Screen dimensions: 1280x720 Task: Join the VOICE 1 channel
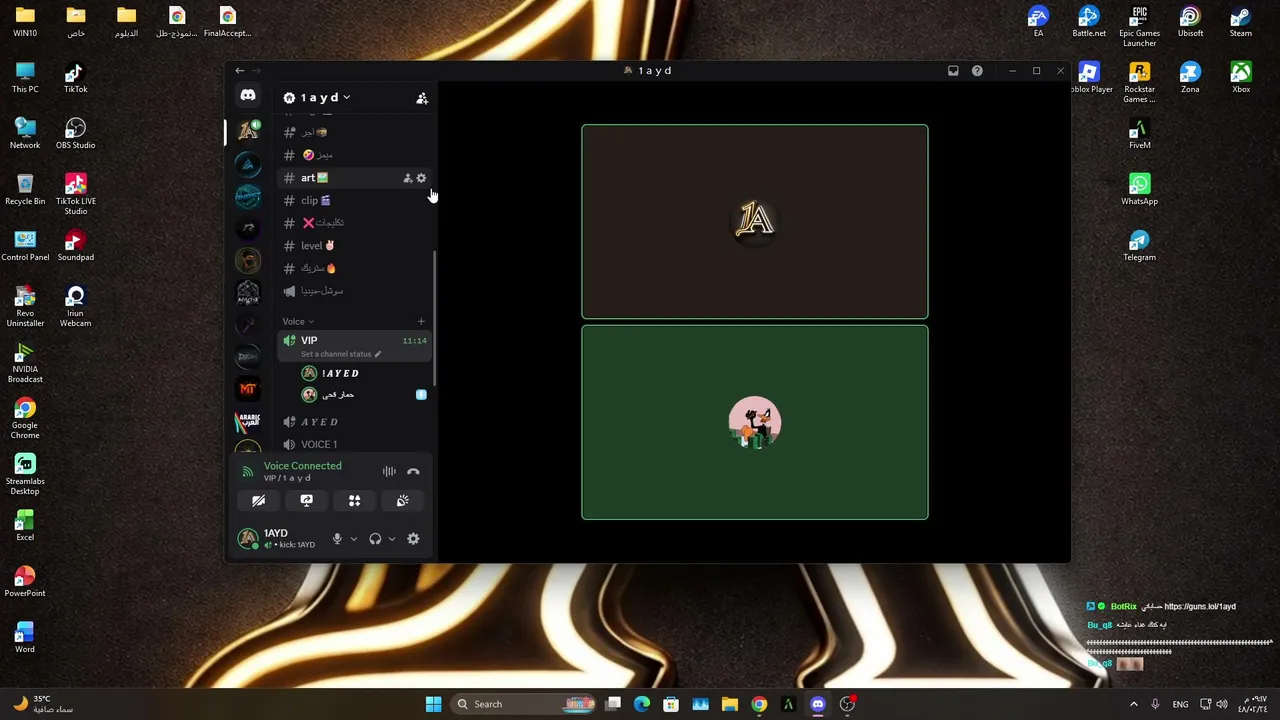tap(355, 444)
